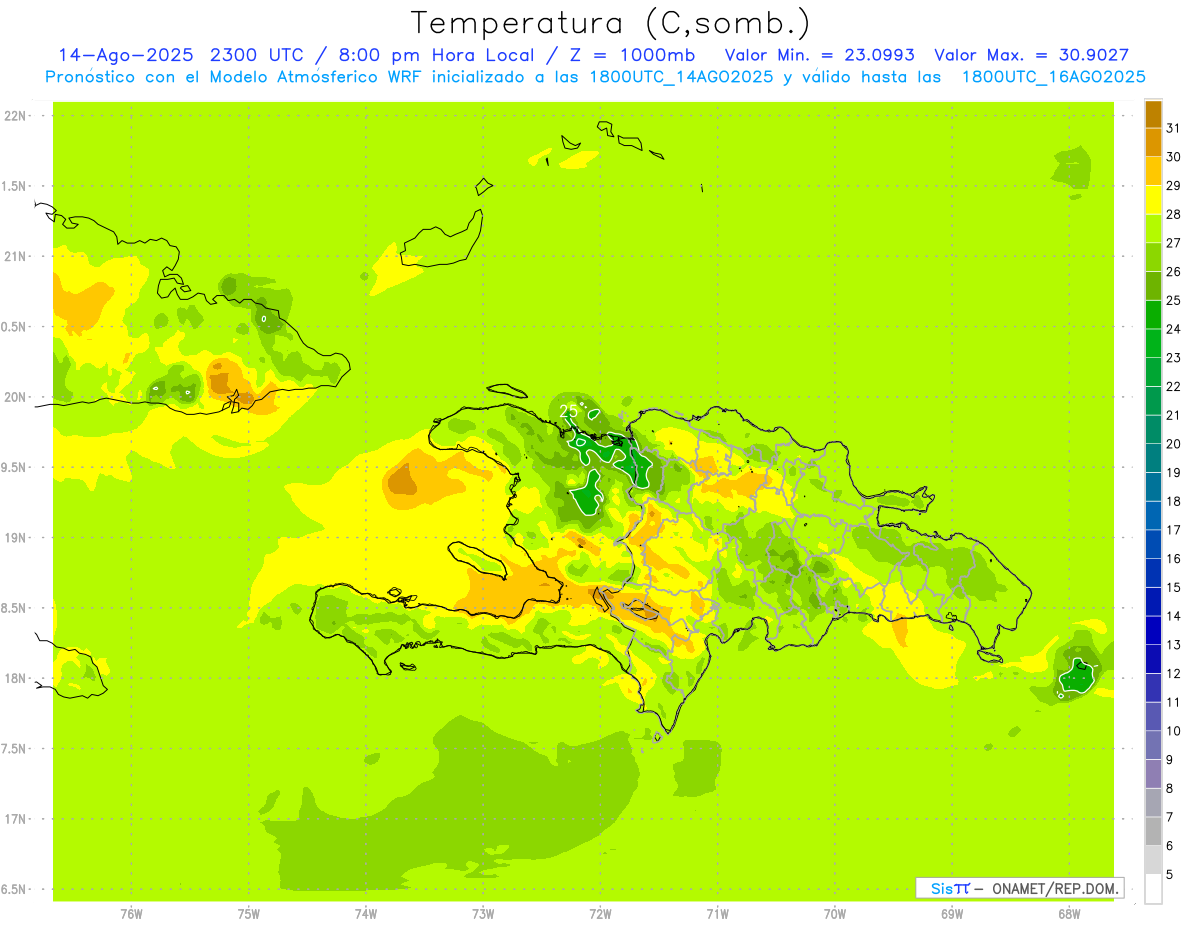
Task: Click the '73W' longitude axis label
Action: (483, 914)
